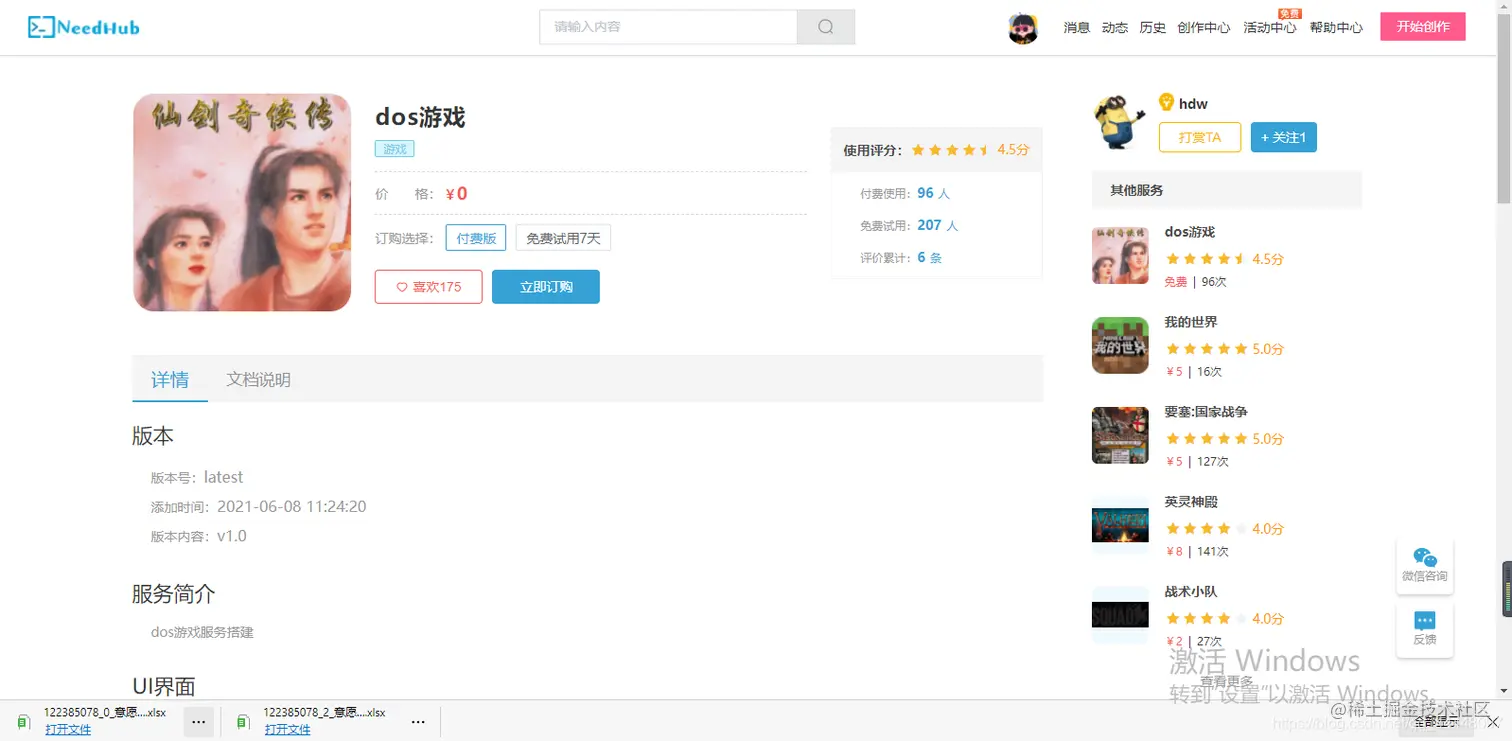Open options menu for 122385078_0 download
This screenshot has height=741, width=1512.
[199, 721]
